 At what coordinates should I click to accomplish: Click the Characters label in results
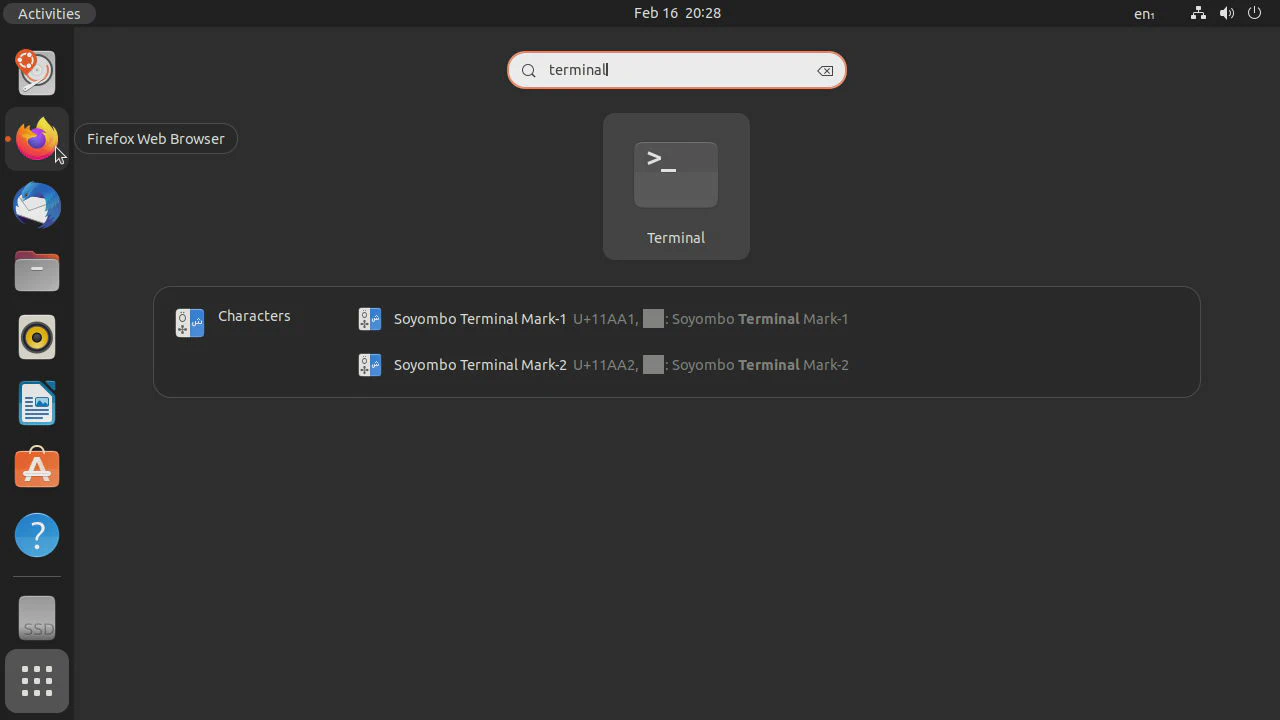[x=254, y=316]
